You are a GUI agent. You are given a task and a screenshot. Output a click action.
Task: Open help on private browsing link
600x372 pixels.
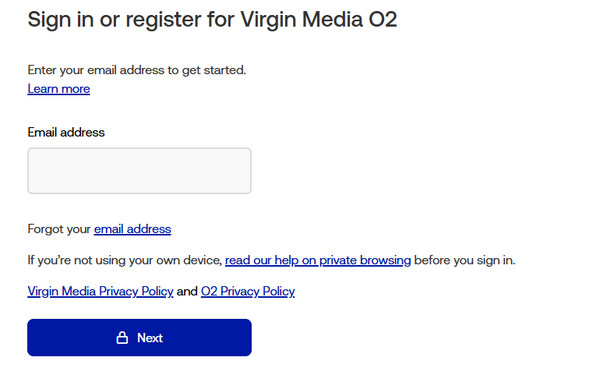click(x=318, y=260)
